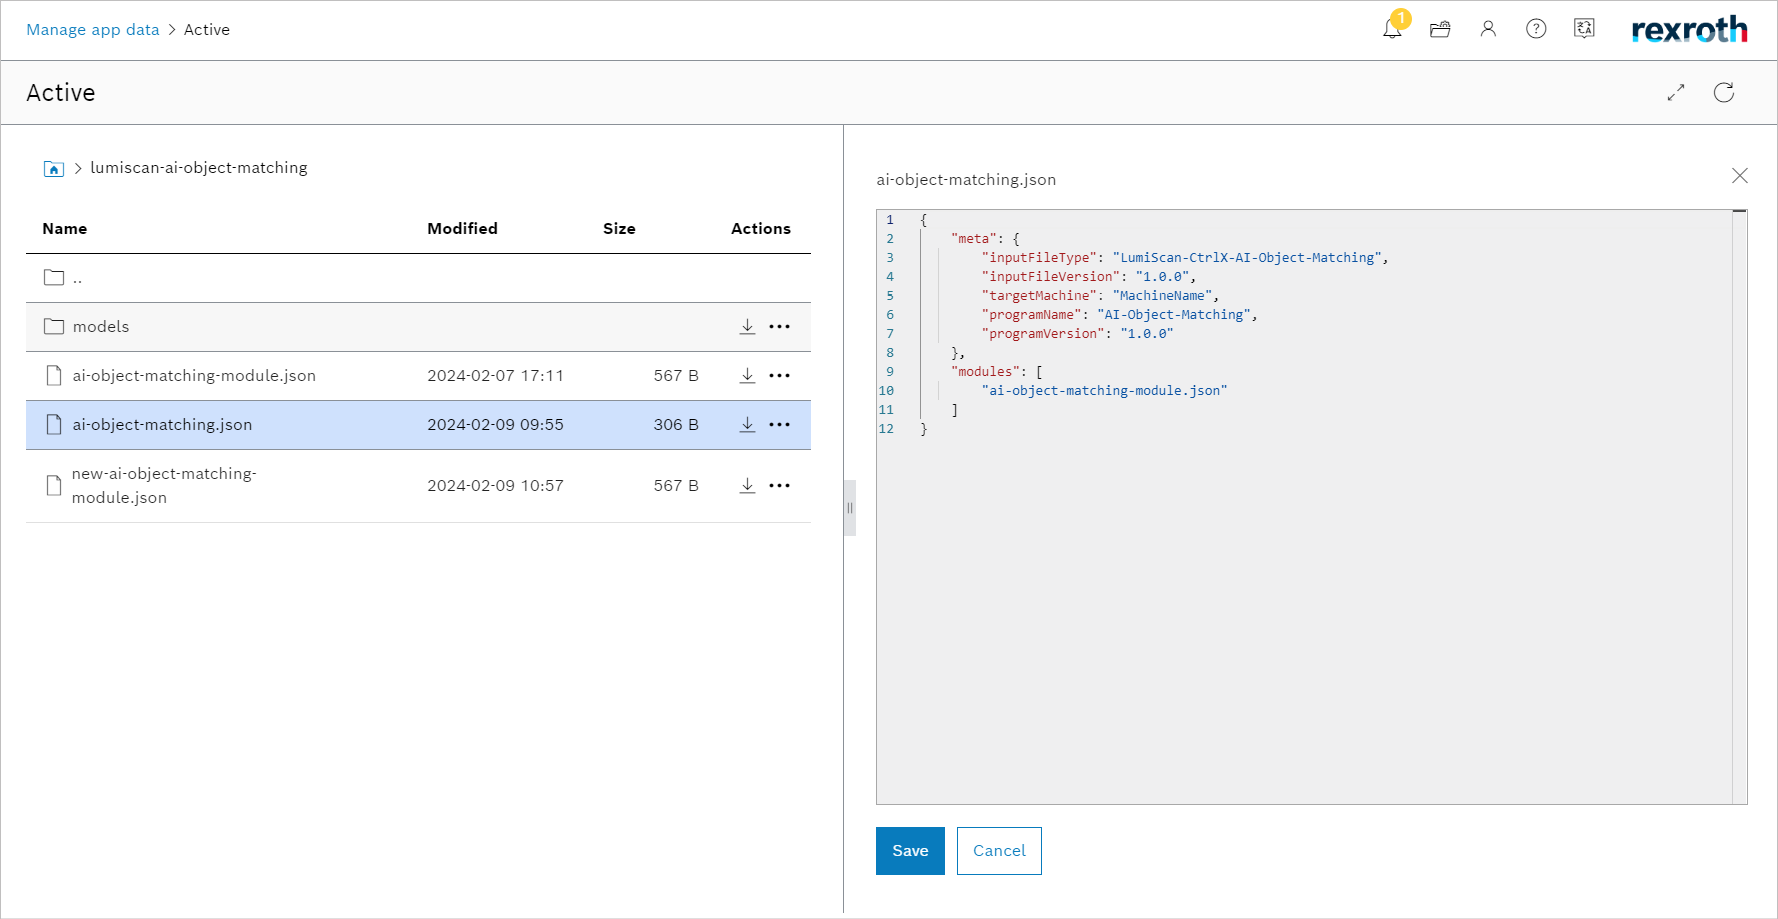1778x919 pixels.
Task: Click the editor vertical scrollbar
Action: pos(1740,506)
